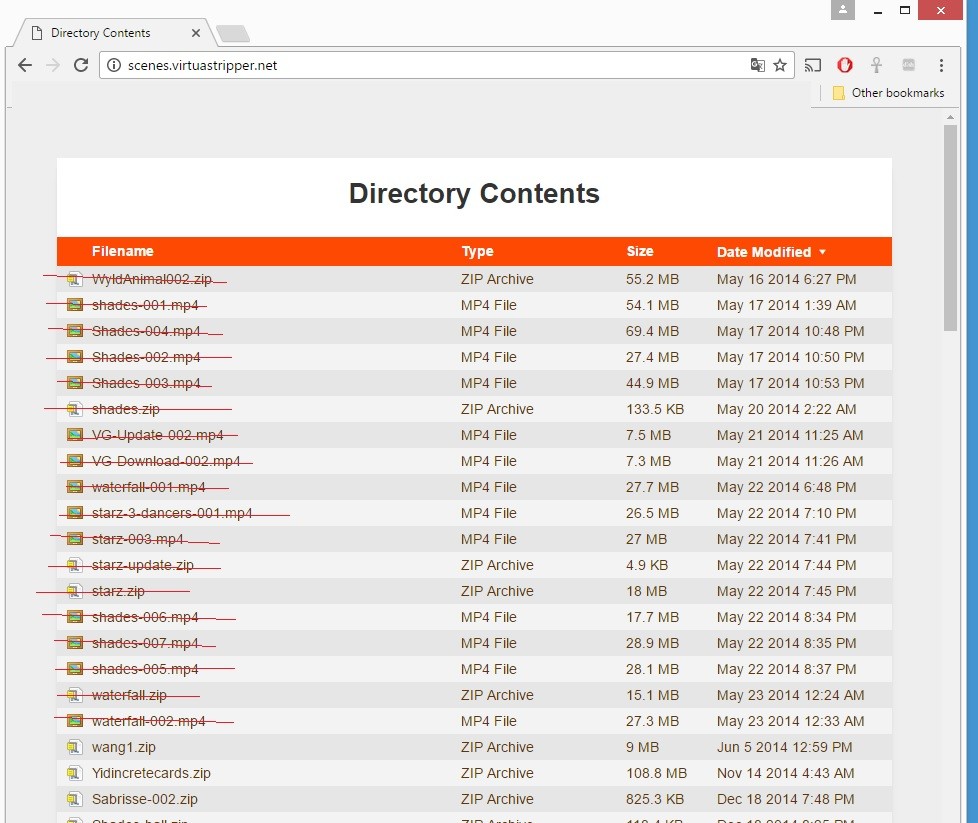Click the browser back arrow
Viewport: 978px width, 823px height.
(x=25, y=66)
